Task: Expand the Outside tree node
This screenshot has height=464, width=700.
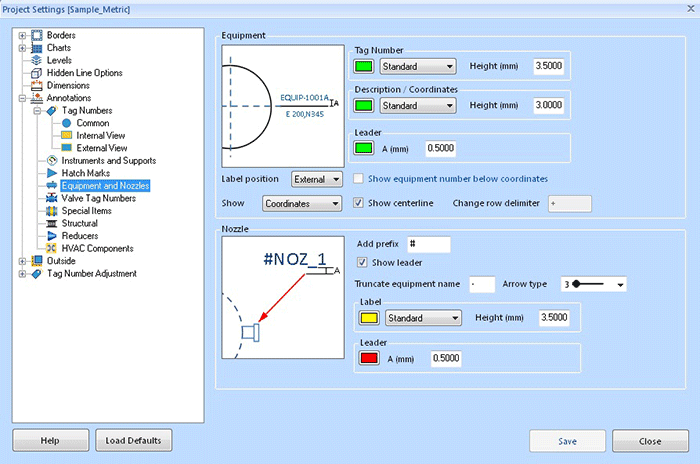Action: (x=22, y=261)
